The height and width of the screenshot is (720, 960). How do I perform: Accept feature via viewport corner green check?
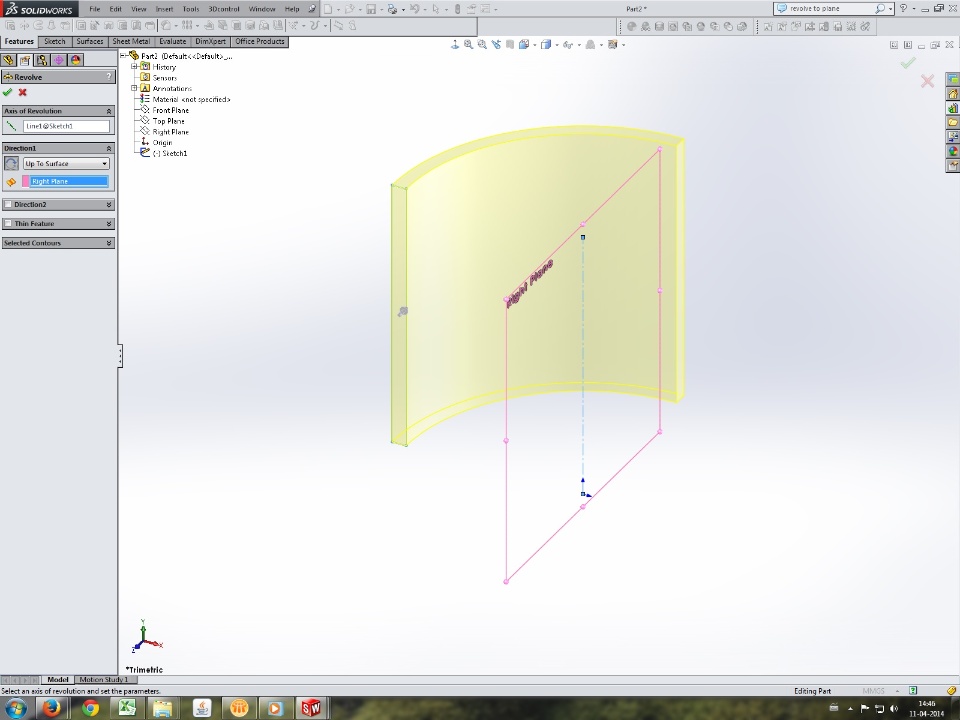[908, 62]
